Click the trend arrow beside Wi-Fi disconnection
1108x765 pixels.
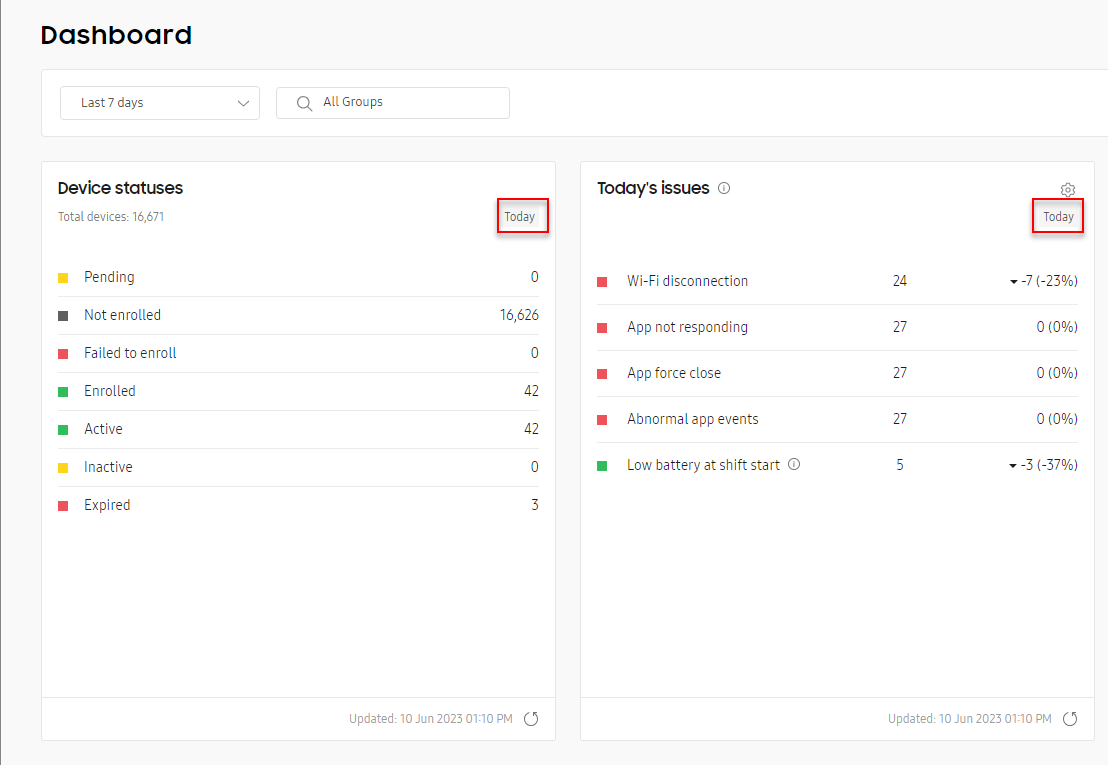click(x=1012, y=281)
